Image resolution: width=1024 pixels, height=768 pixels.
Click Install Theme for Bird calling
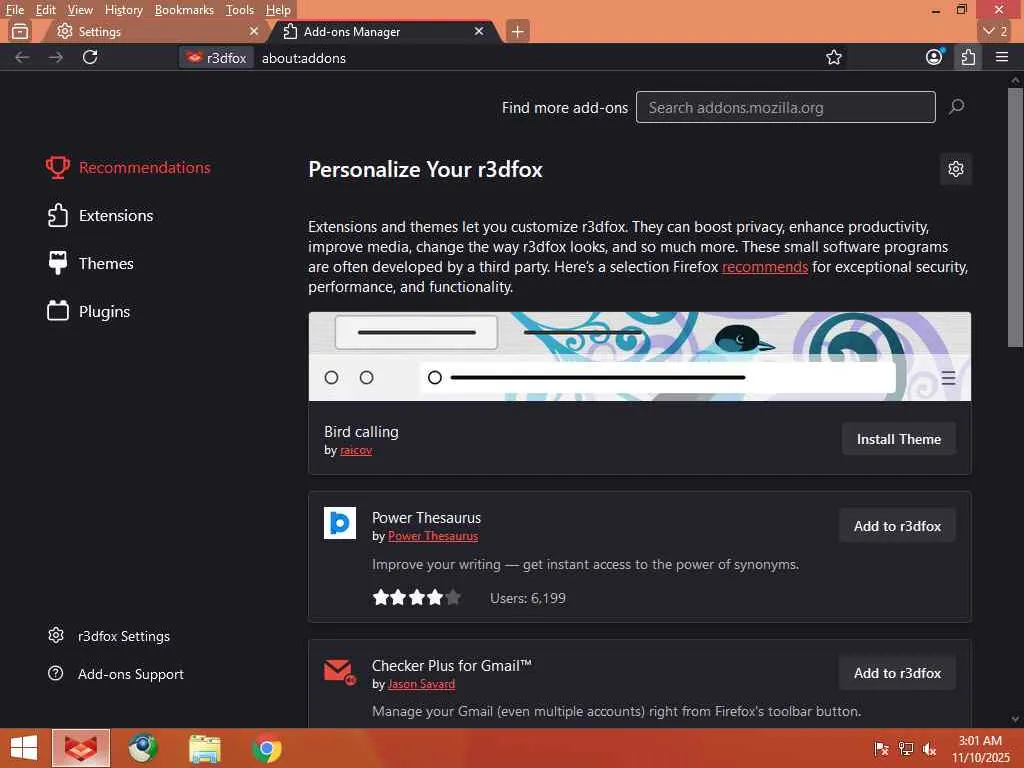899,439
